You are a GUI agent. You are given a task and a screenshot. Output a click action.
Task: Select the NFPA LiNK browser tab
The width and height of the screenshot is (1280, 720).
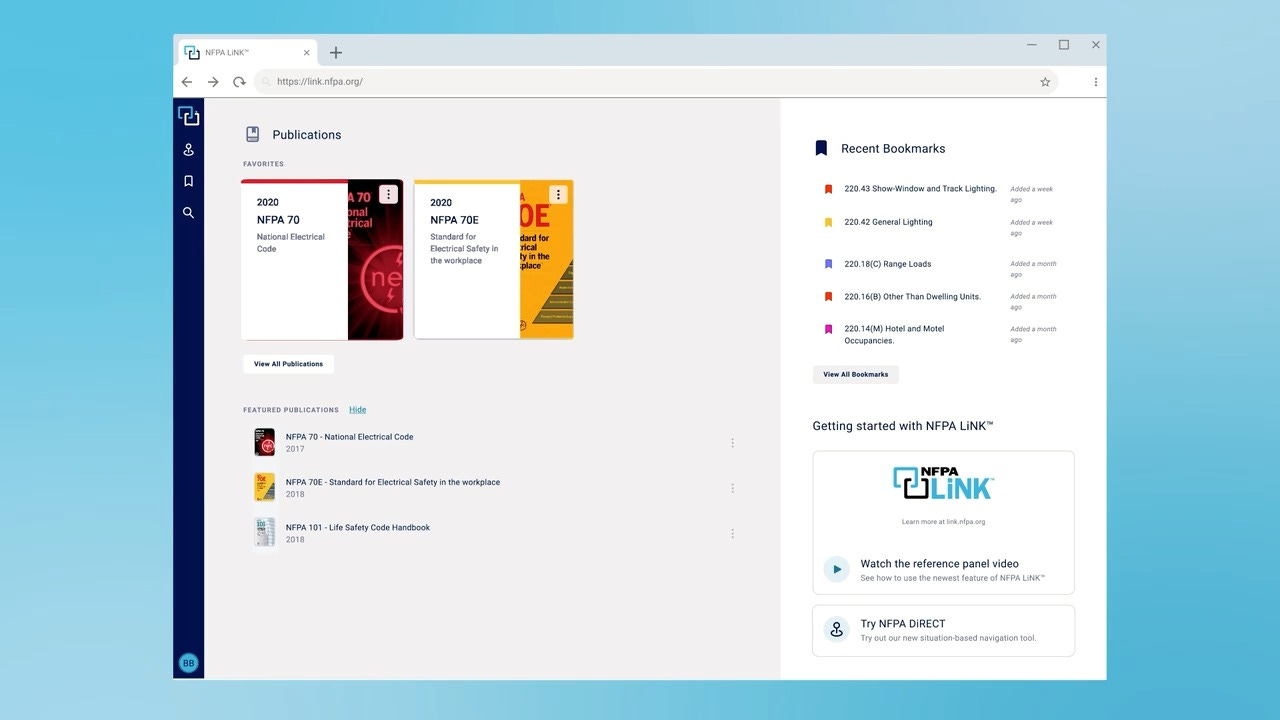click(x=248, y=53)
